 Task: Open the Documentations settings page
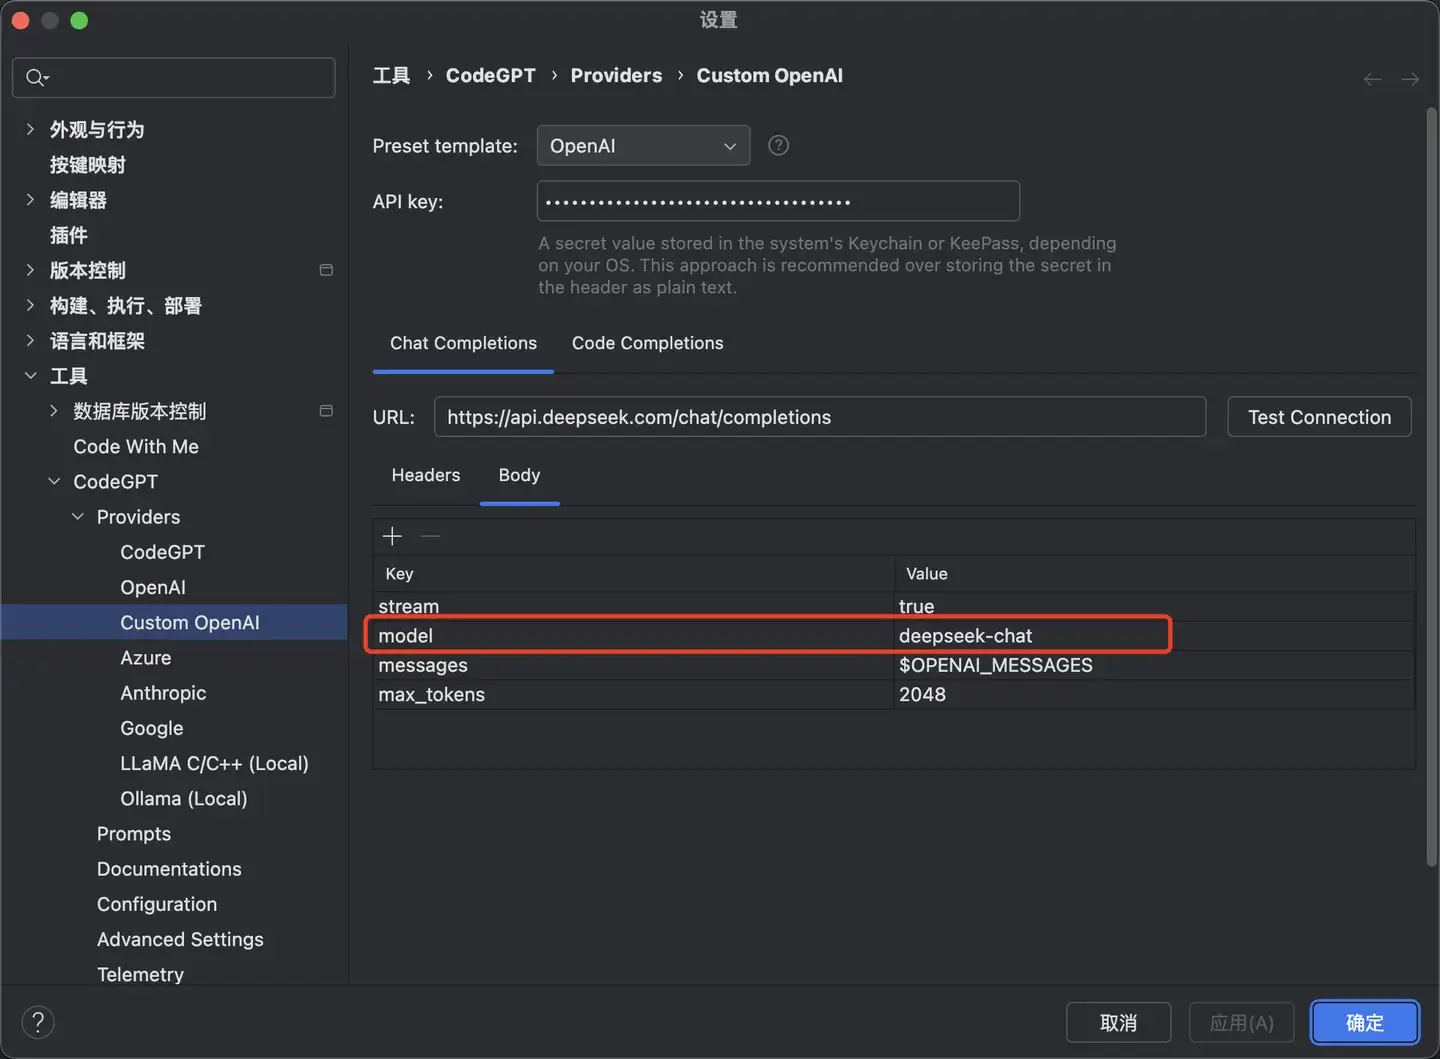coord(169,869)
